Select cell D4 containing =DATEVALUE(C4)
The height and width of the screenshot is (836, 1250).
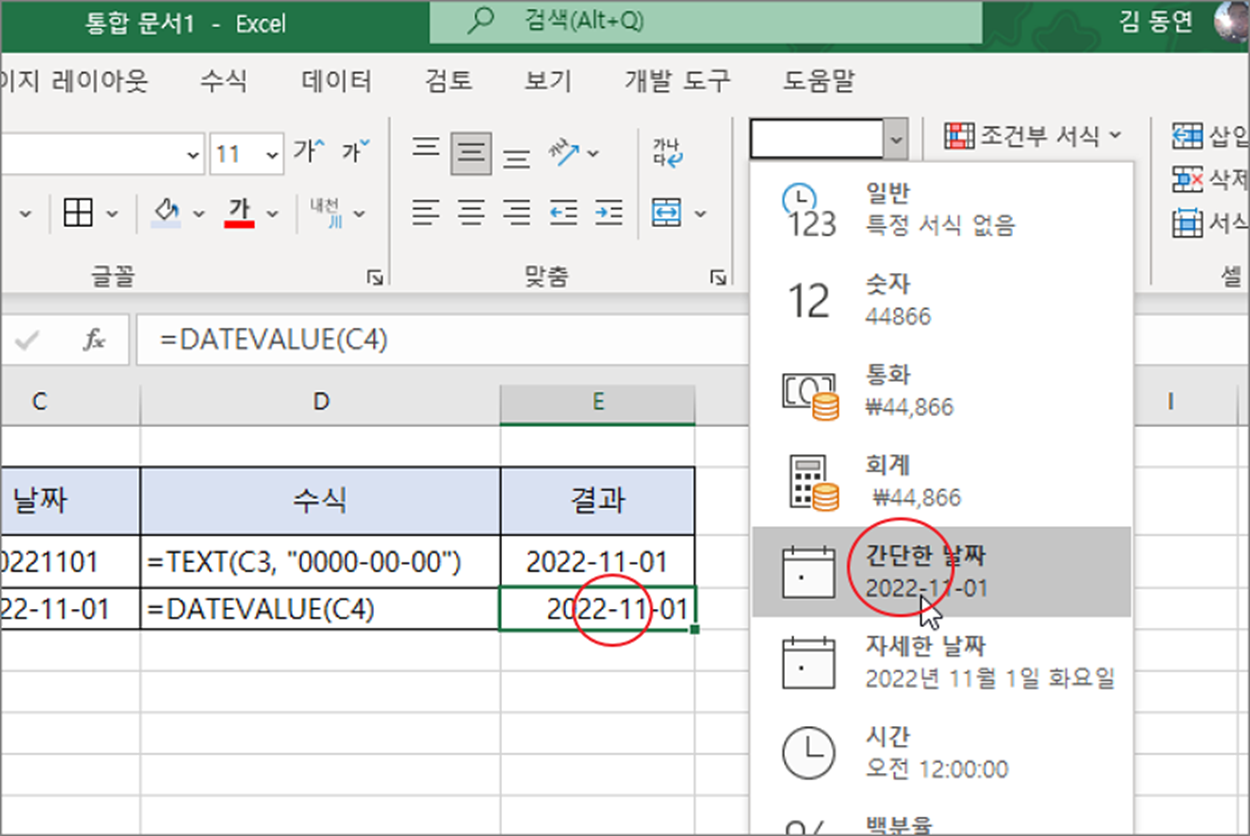(320, 609)
